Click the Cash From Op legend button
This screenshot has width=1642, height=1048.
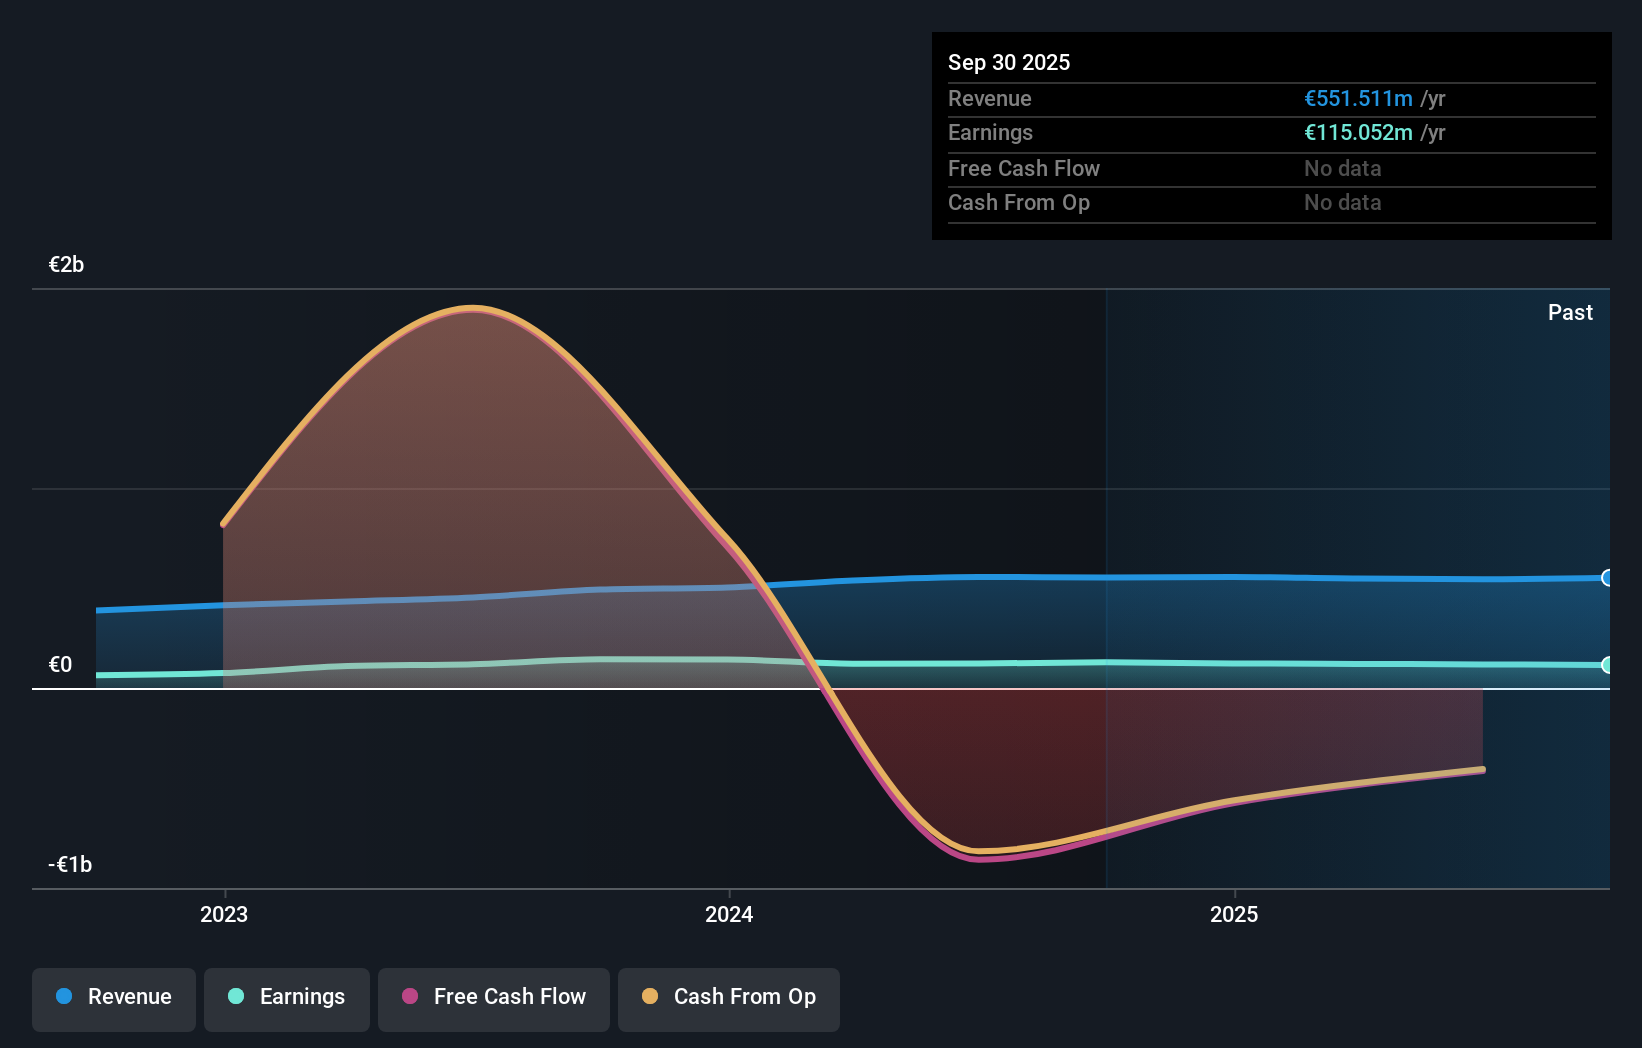(x=728, y=997)
